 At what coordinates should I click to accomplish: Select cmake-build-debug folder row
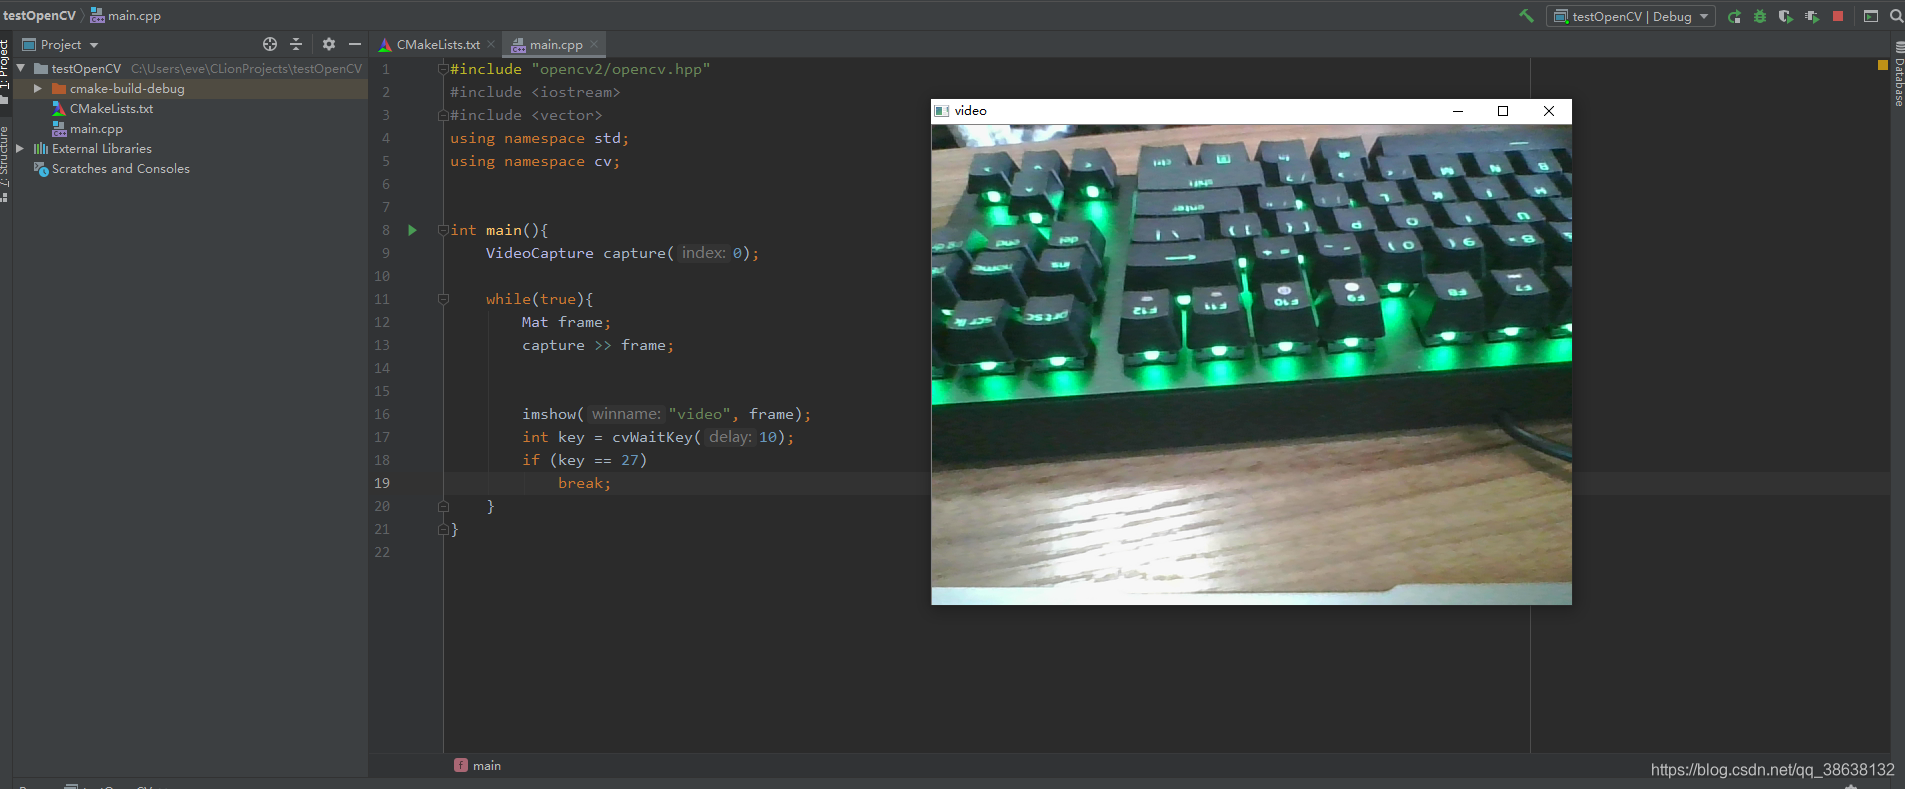click(x=190, y=88)
